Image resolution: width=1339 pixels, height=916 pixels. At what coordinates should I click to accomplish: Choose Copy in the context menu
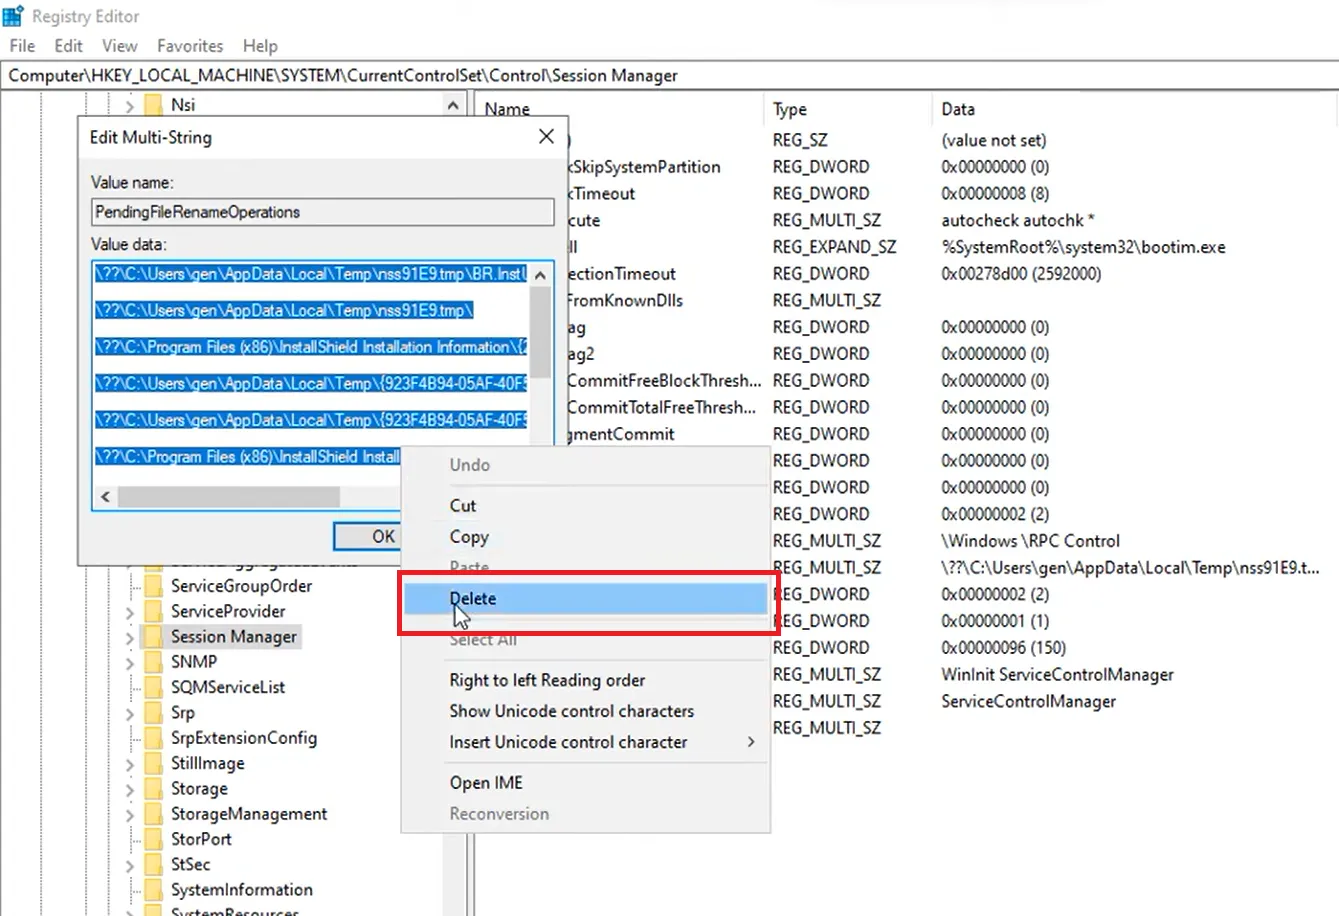point(469,537)
